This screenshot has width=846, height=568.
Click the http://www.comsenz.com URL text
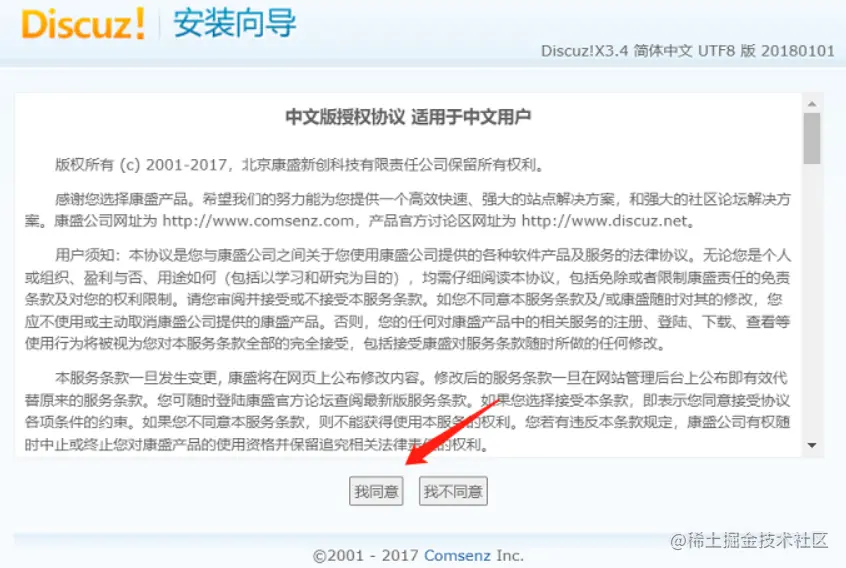pyautogui.click(x=258, y=221)
